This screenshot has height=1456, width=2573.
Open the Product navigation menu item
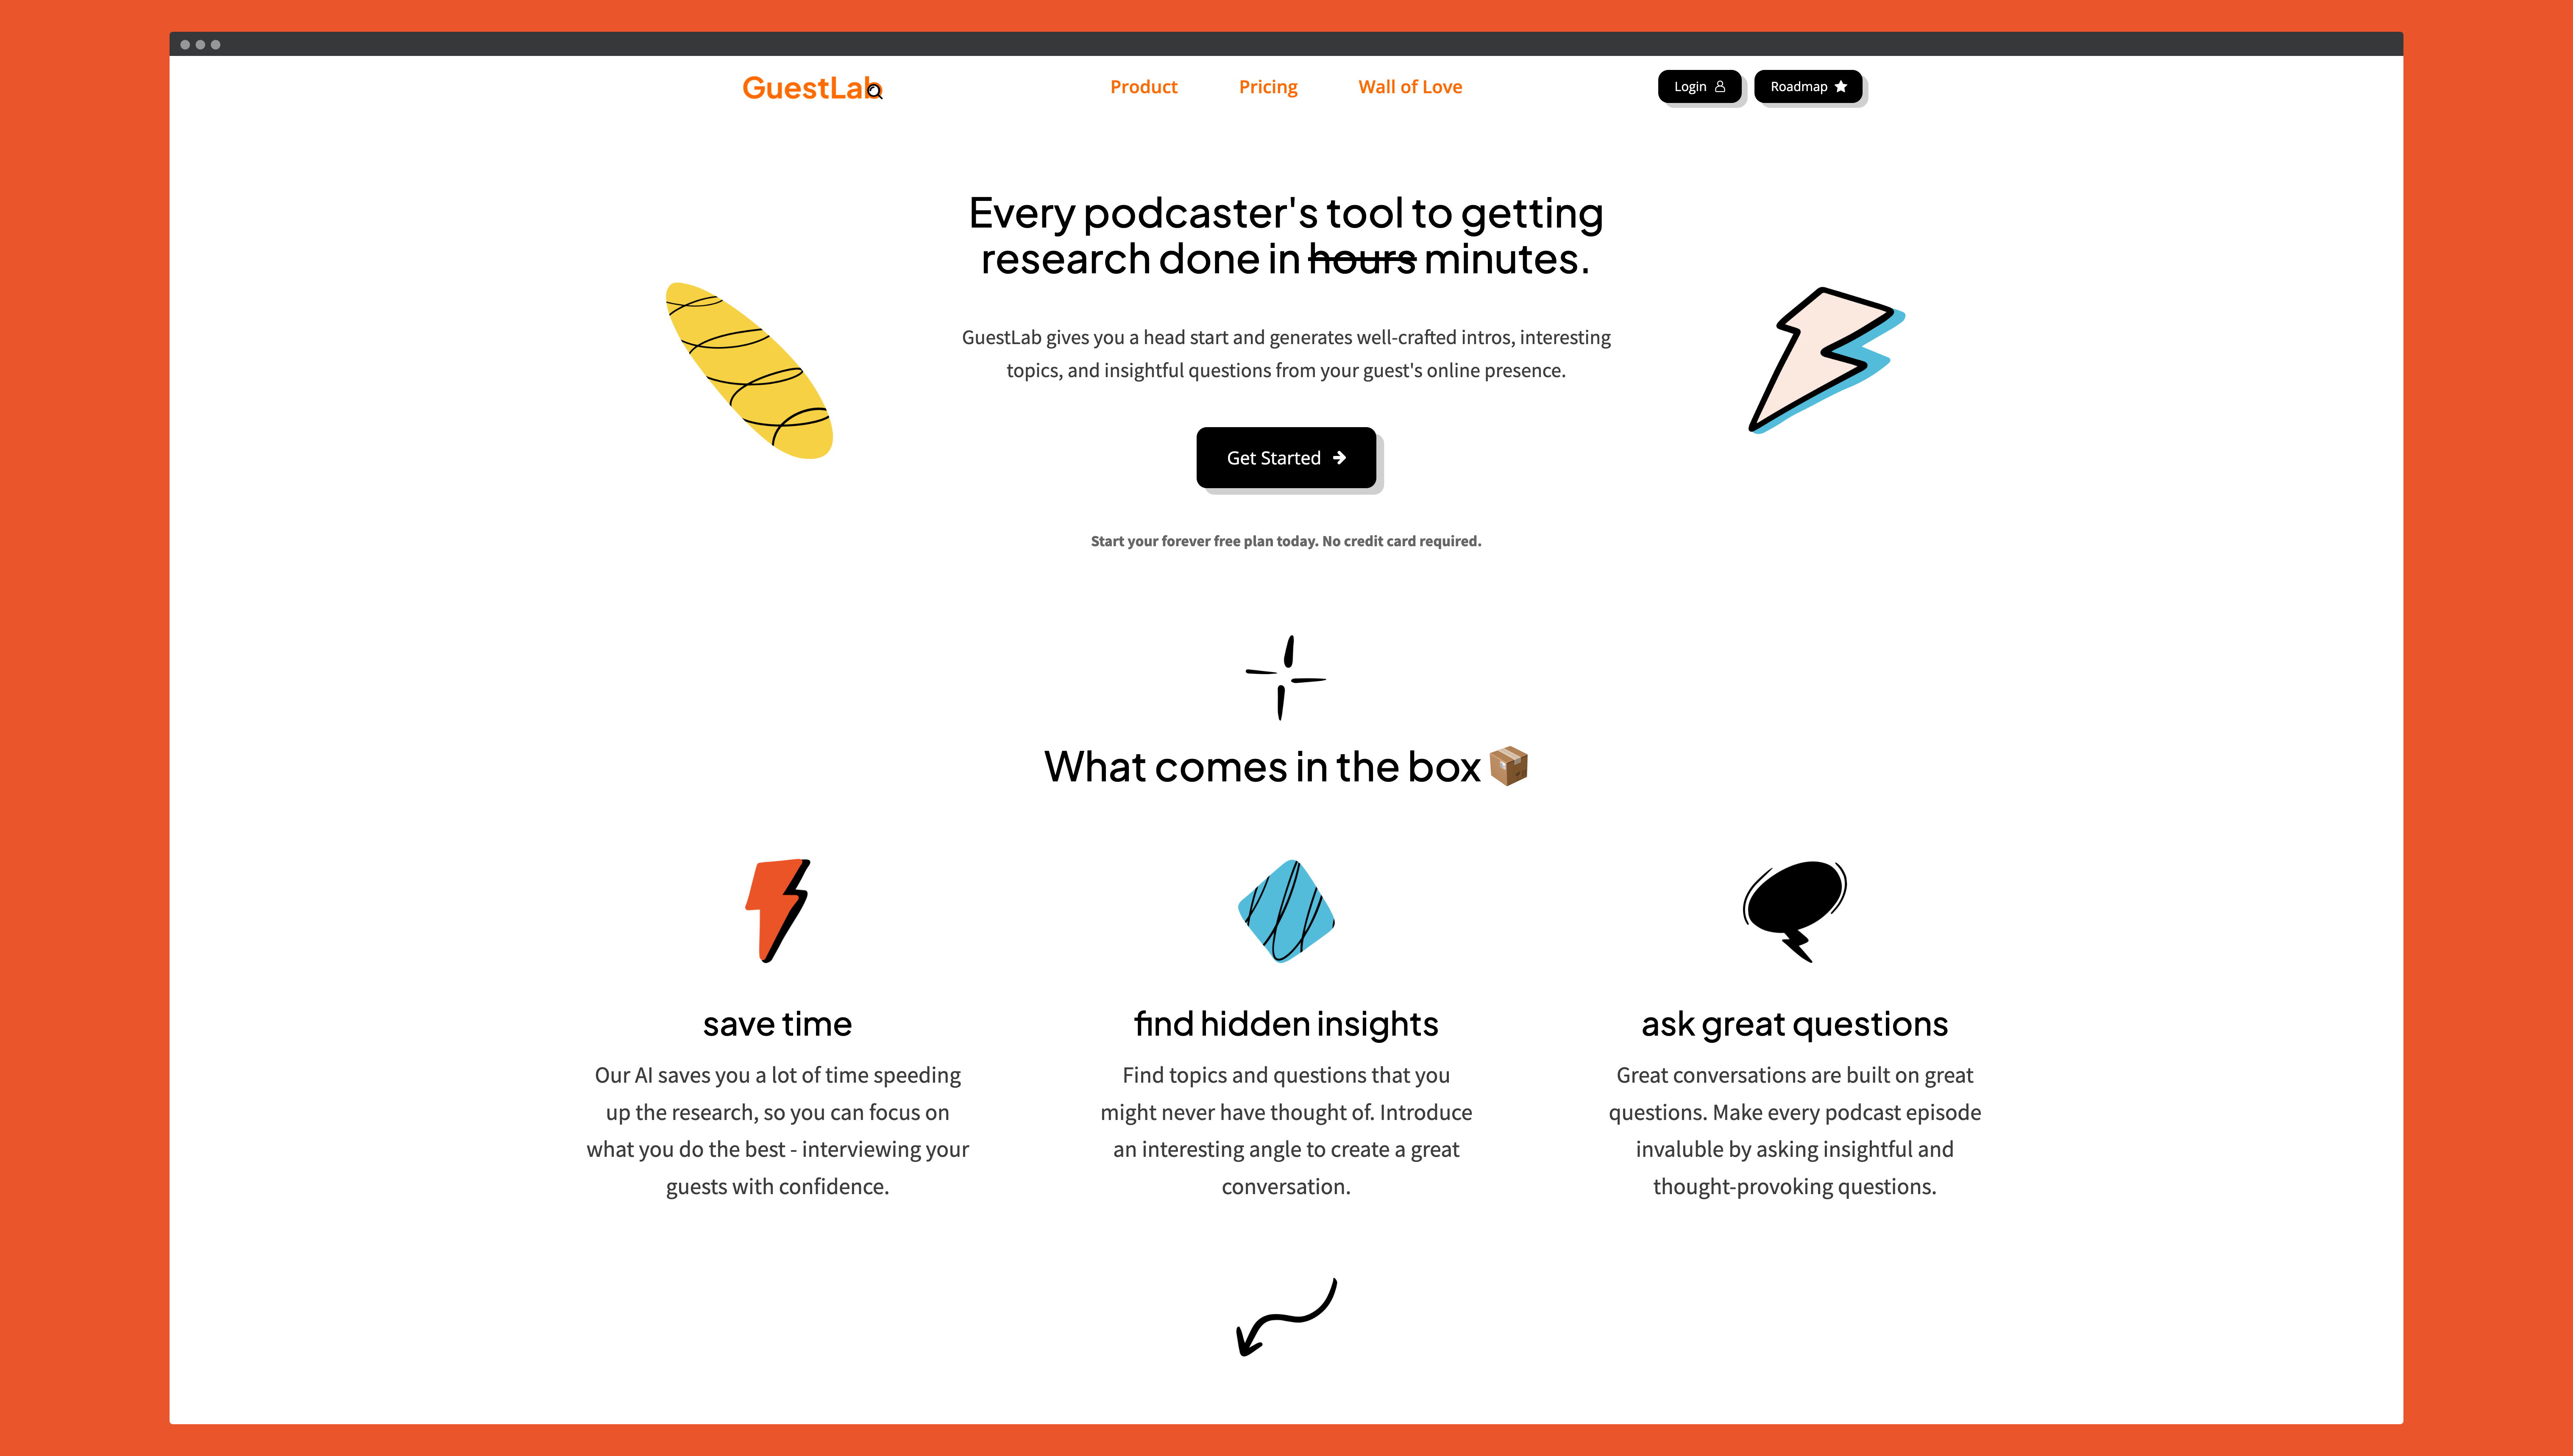click(1143, 86)
